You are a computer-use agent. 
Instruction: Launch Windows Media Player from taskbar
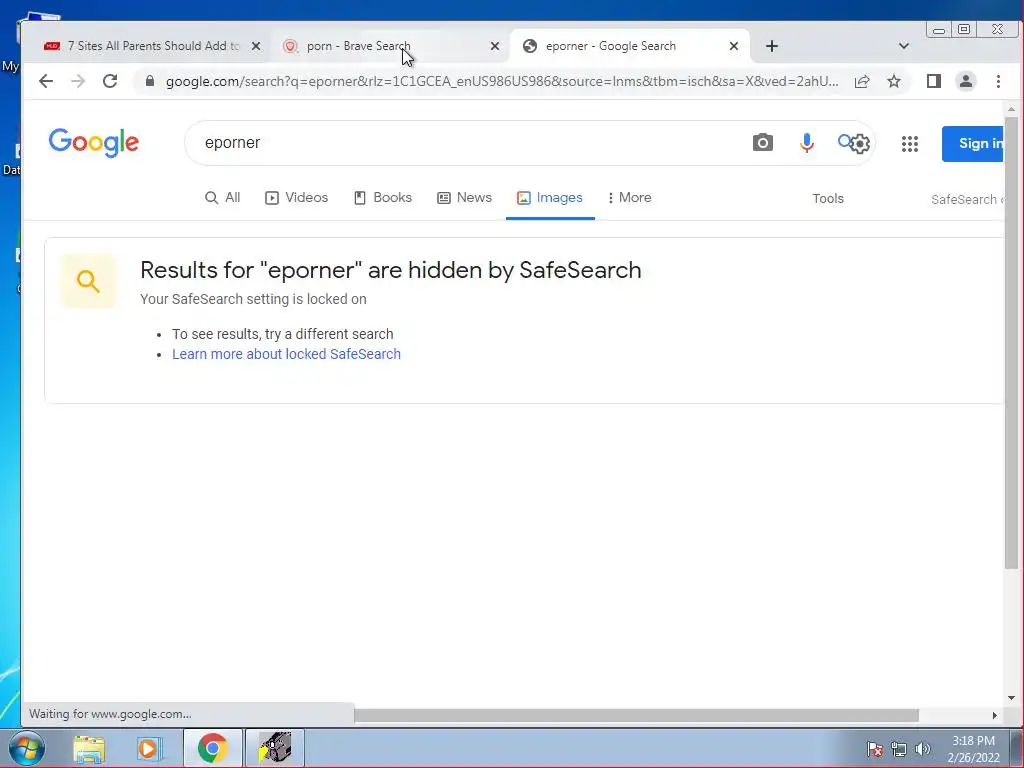(x=150, y=748)
